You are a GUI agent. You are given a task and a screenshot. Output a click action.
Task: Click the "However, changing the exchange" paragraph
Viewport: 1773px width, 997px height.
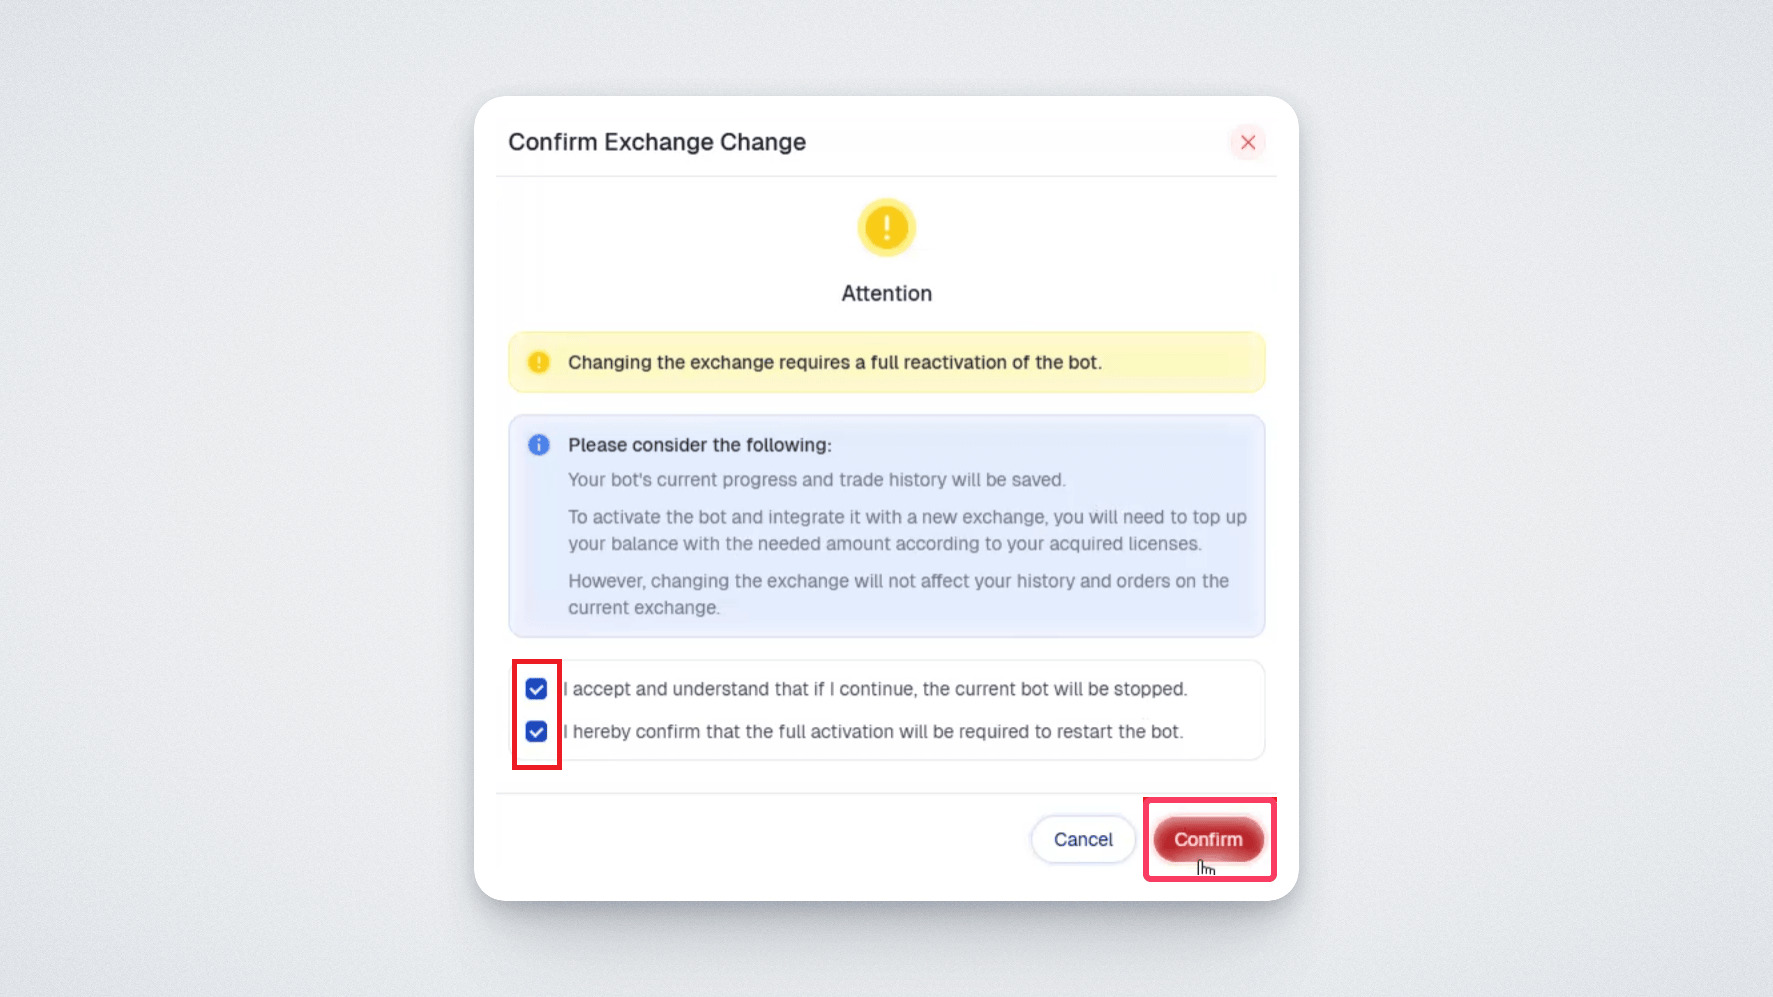click(897, 594)
